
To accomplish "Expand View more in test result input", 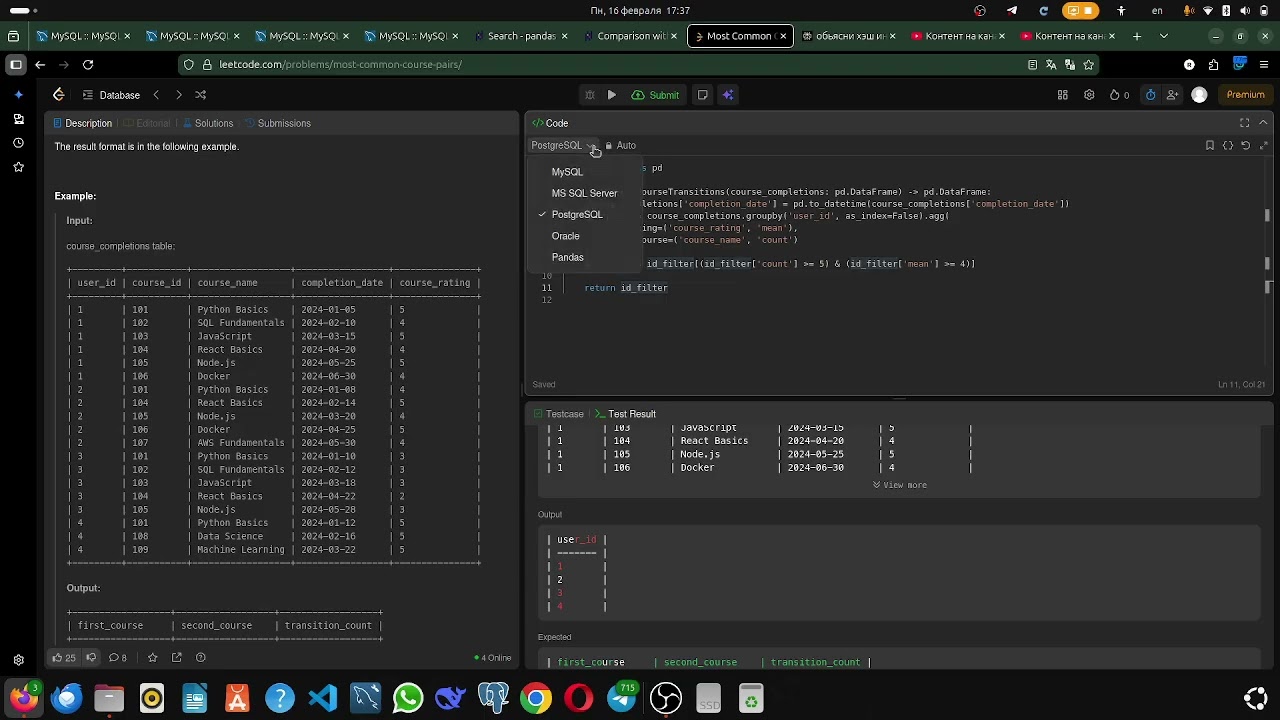I will tap(900, 485).
